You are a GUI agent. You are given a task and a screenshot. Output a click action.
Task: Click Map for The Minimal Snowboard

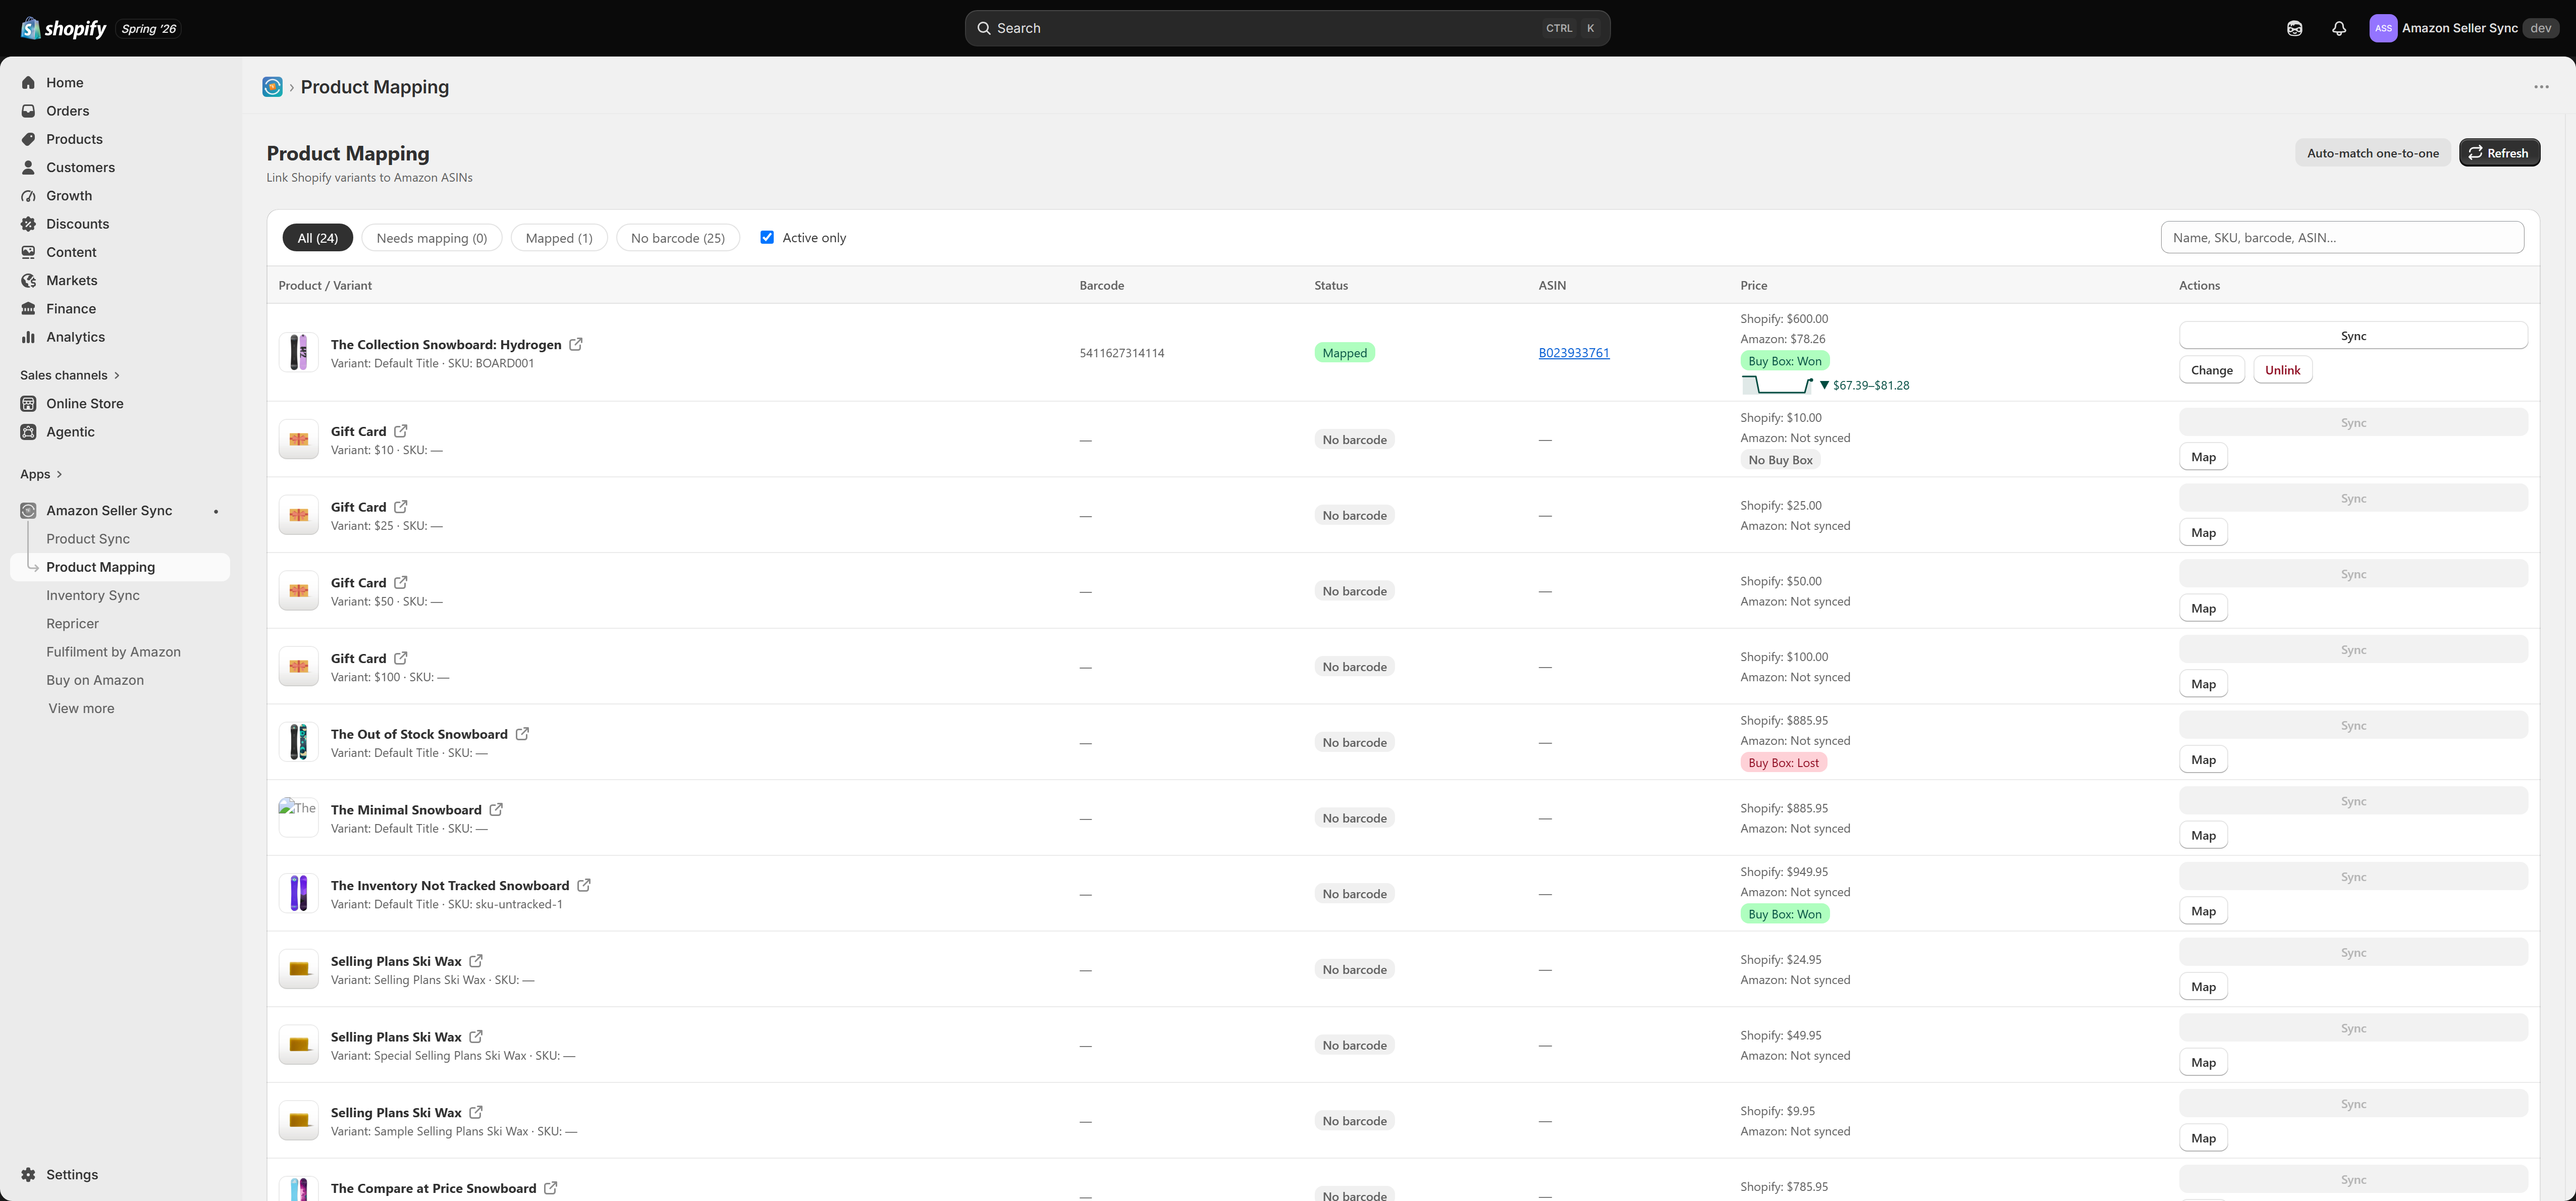[x=2203, y=836]
